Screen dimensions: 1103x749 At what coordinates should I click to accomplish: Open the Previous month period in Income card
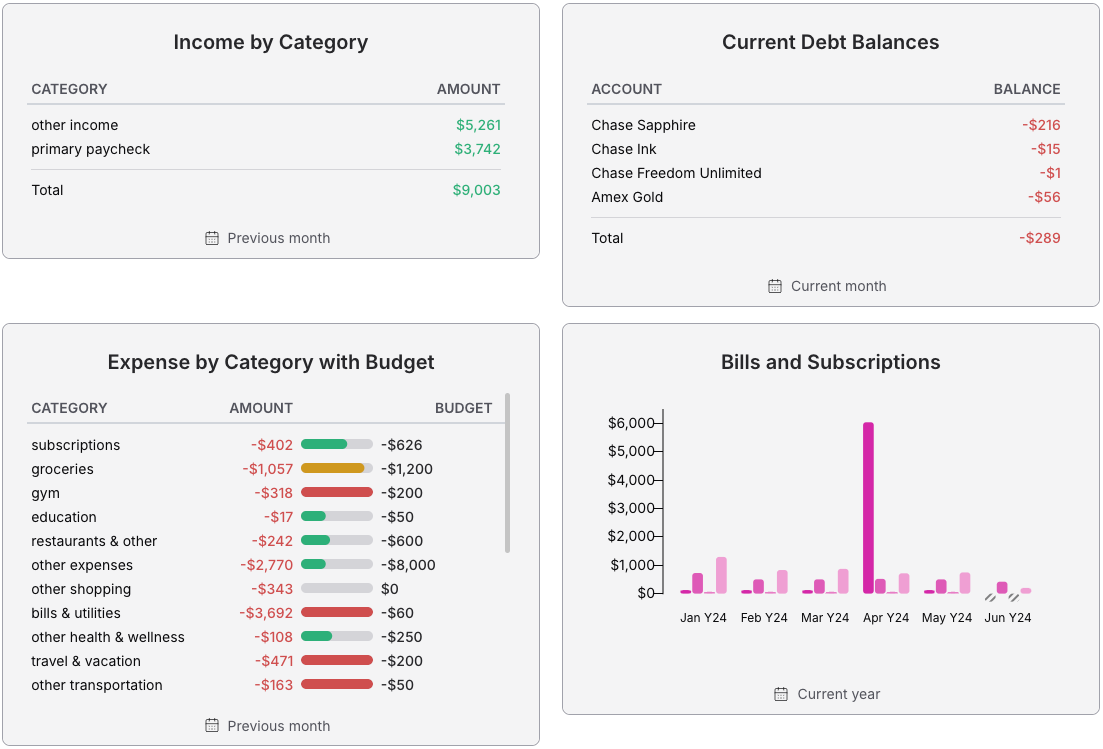point(278,238)
